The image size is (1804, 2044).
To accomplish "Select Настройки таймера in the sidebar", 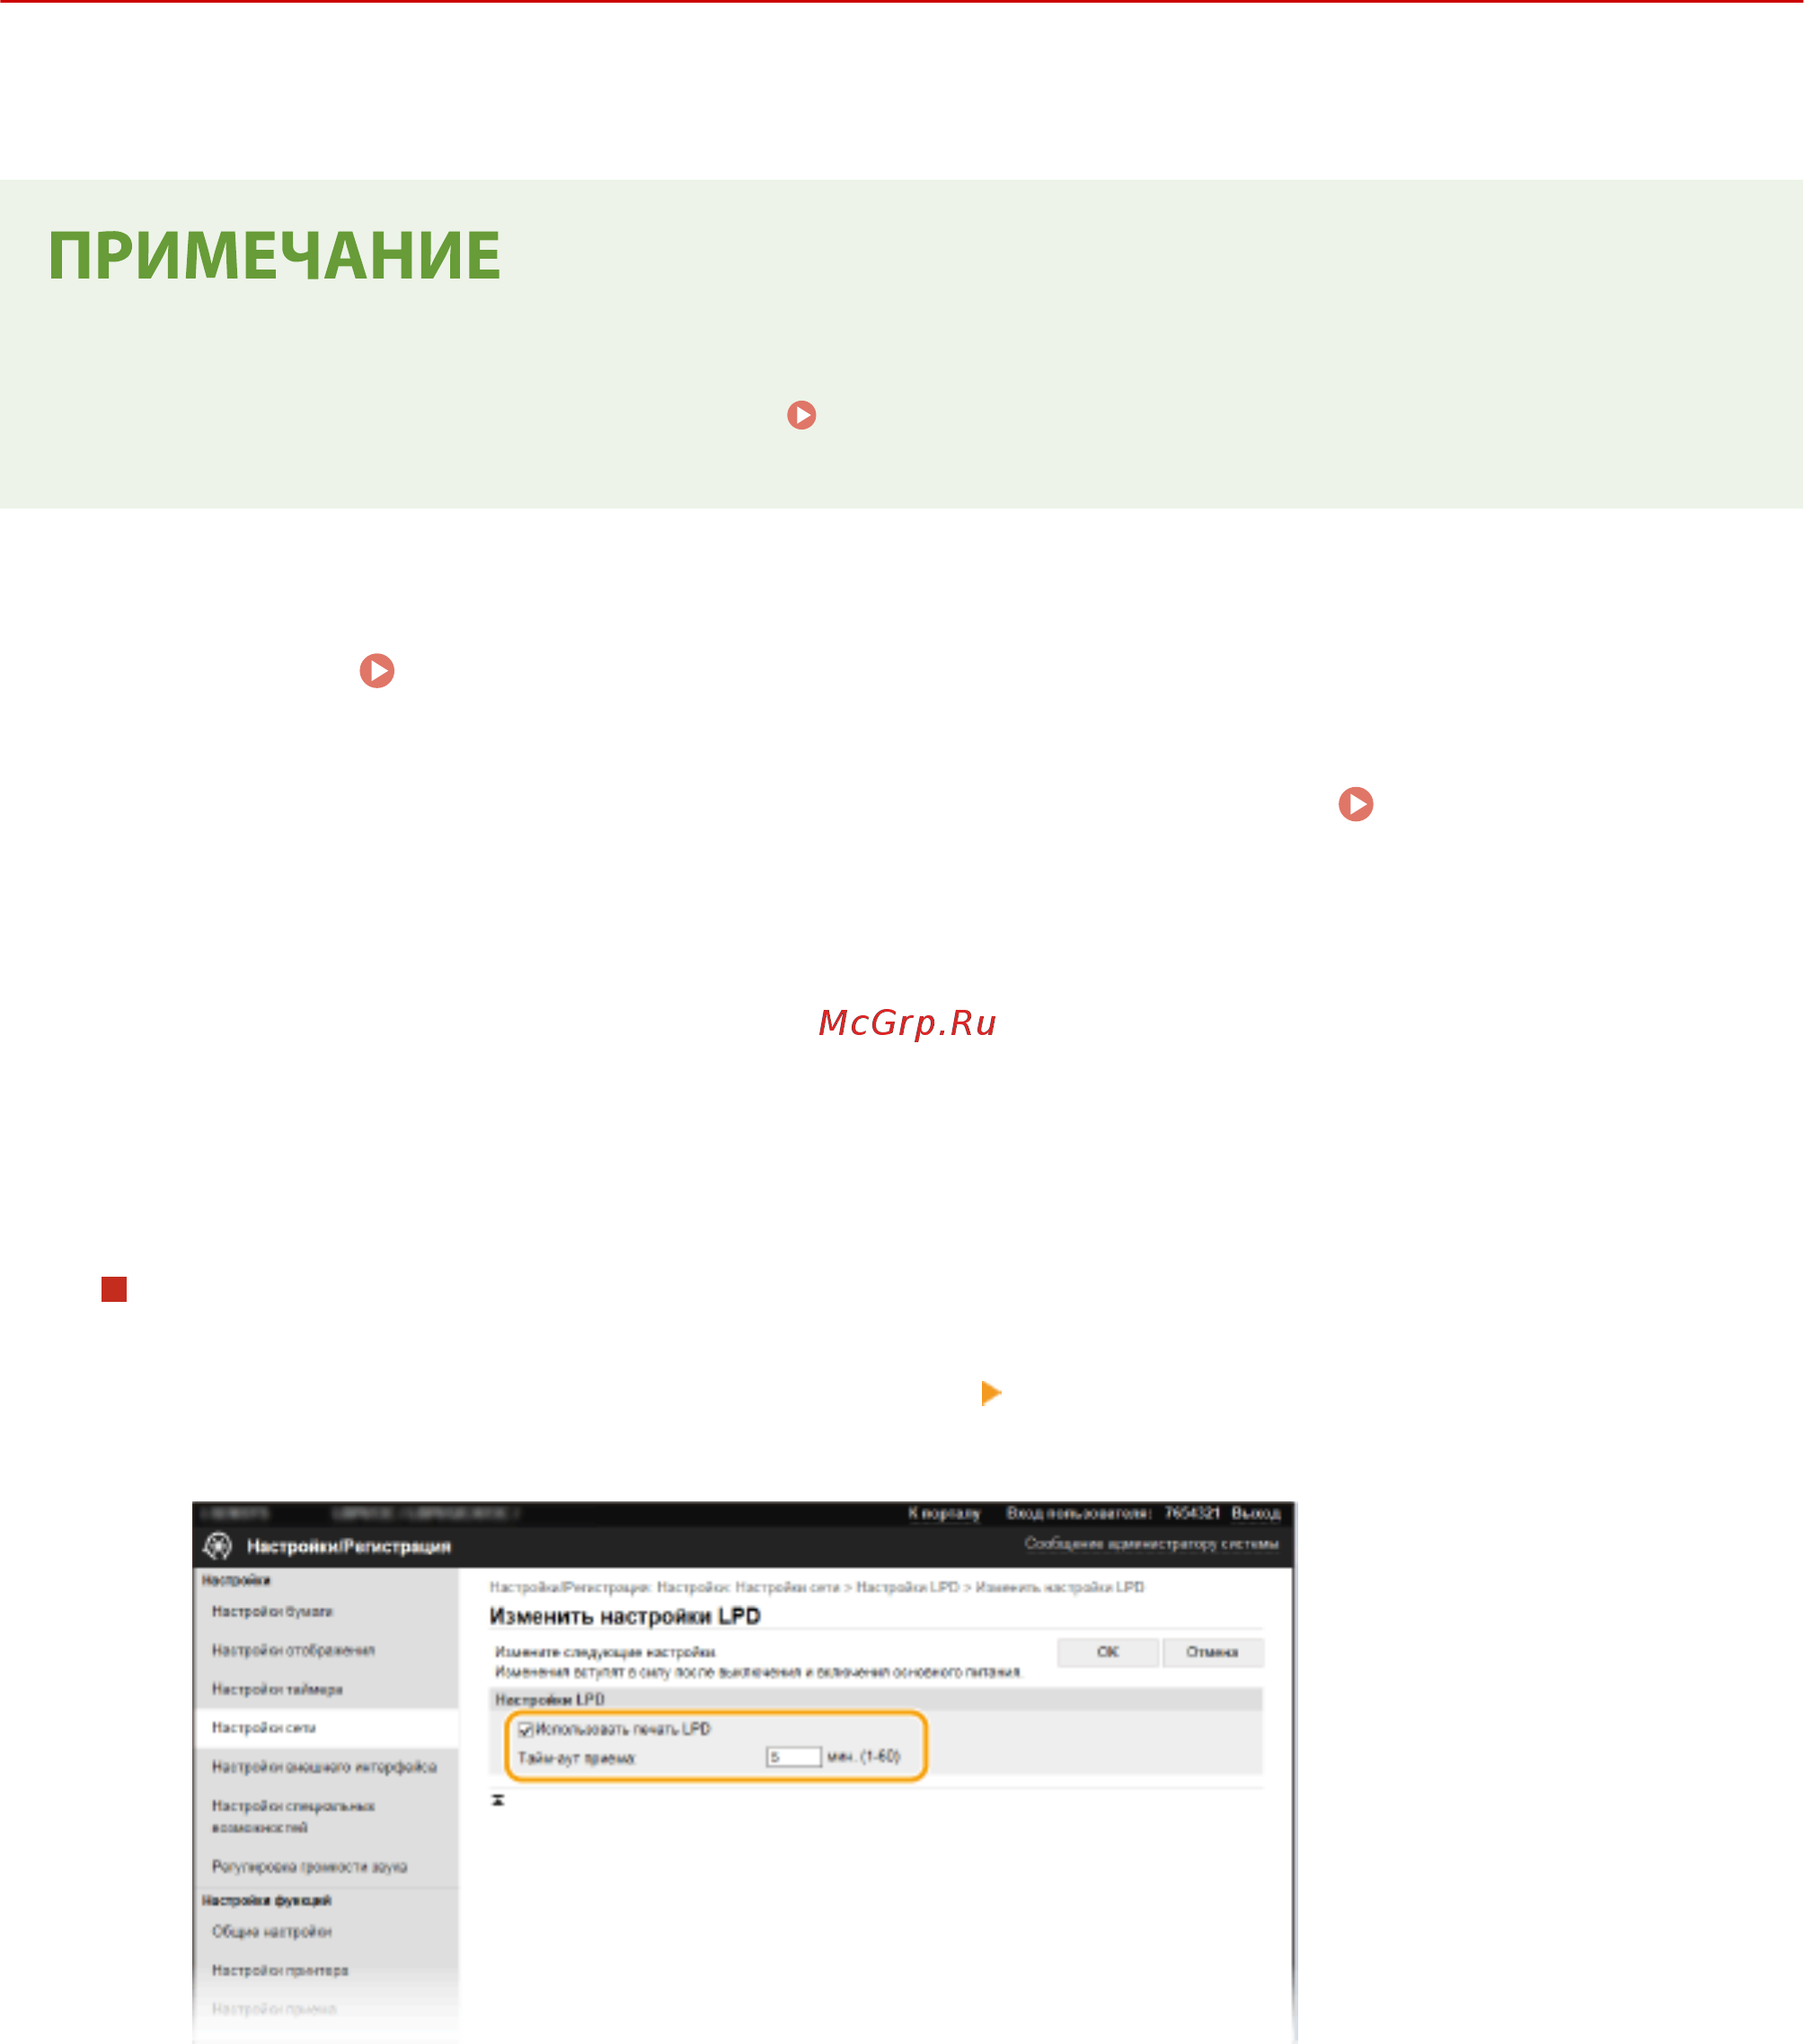I will point(277,1689).
